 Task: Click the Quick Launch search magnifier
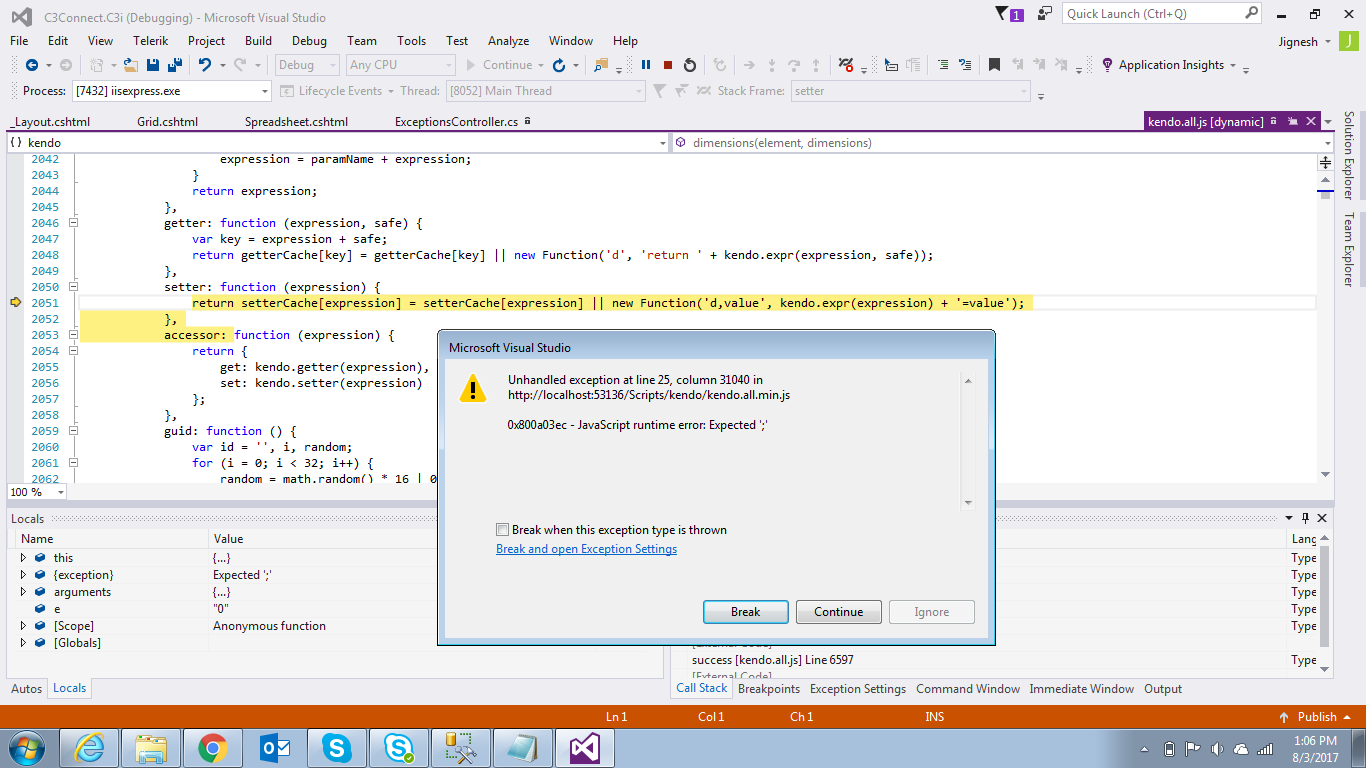tap(1252, 14)
